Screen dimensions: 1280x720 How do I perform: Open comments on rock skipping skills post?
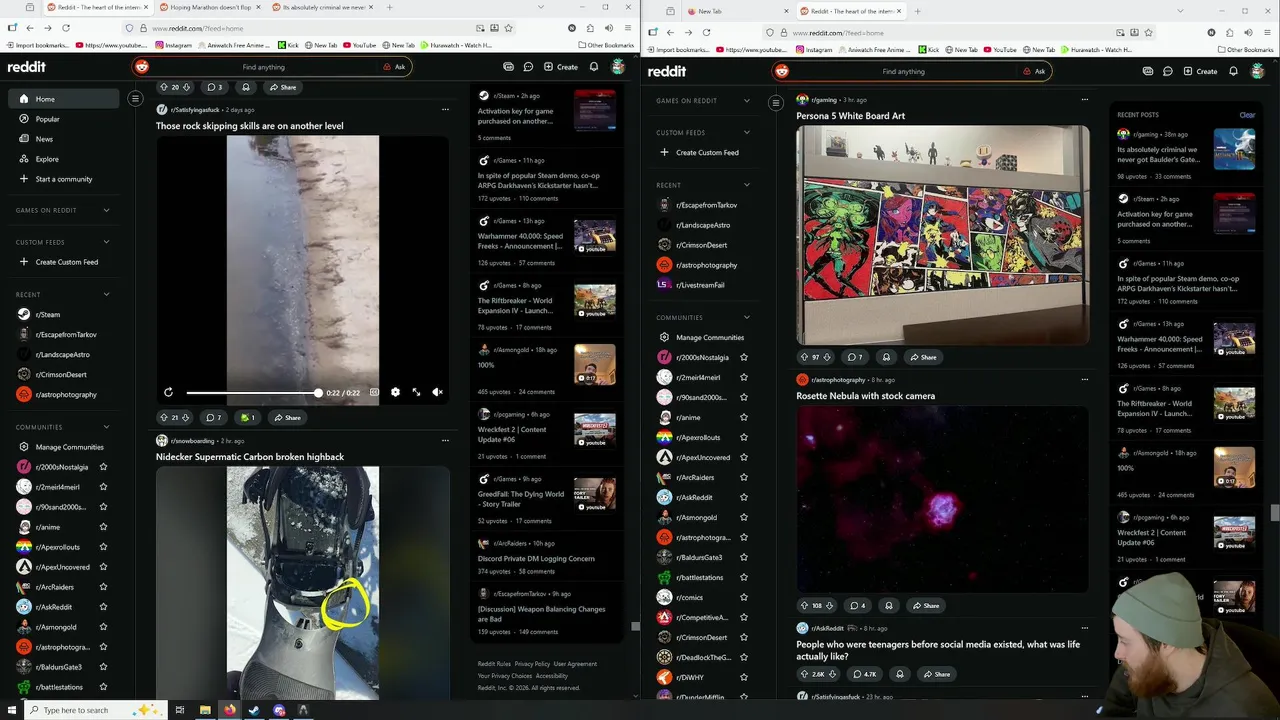pos(213,417)
